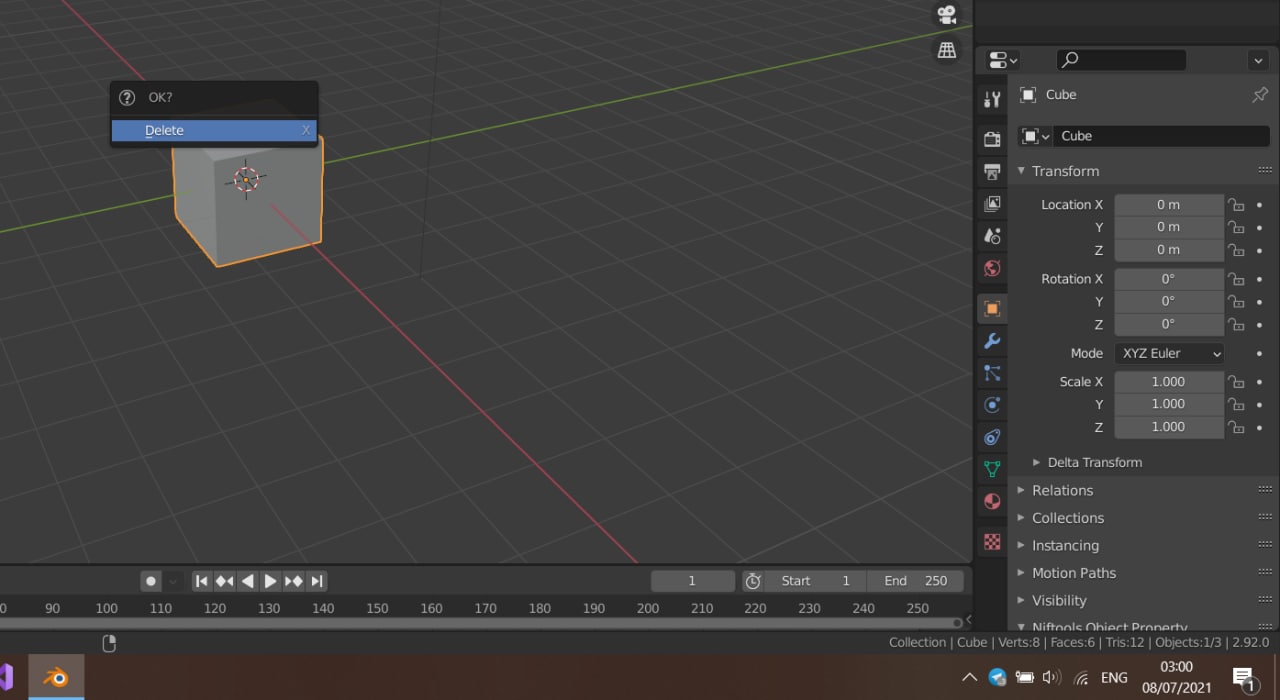Lock Scale Y with the padlock
Screen dimensions: 1280x700
tap(1236, 405)
